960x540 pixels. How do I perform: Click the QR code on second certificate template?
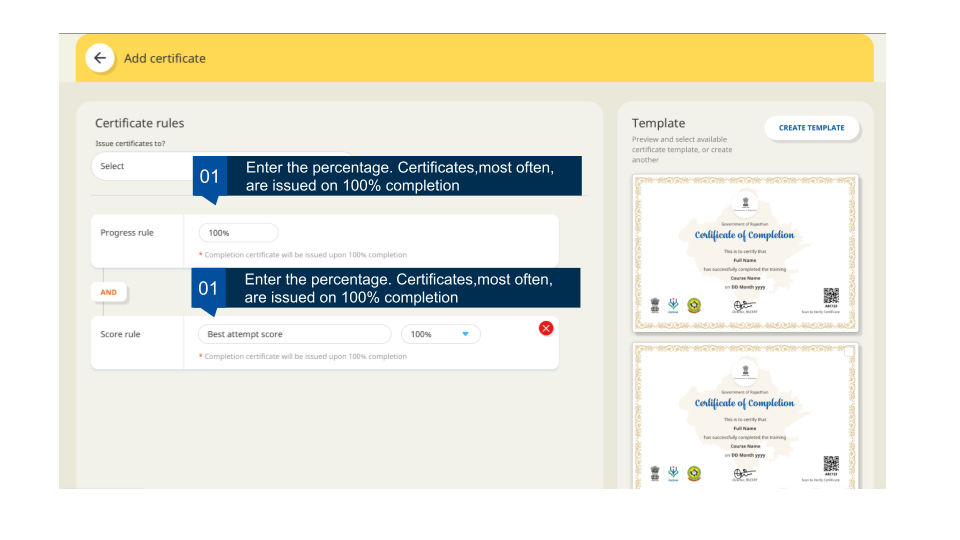coord(830,463)
